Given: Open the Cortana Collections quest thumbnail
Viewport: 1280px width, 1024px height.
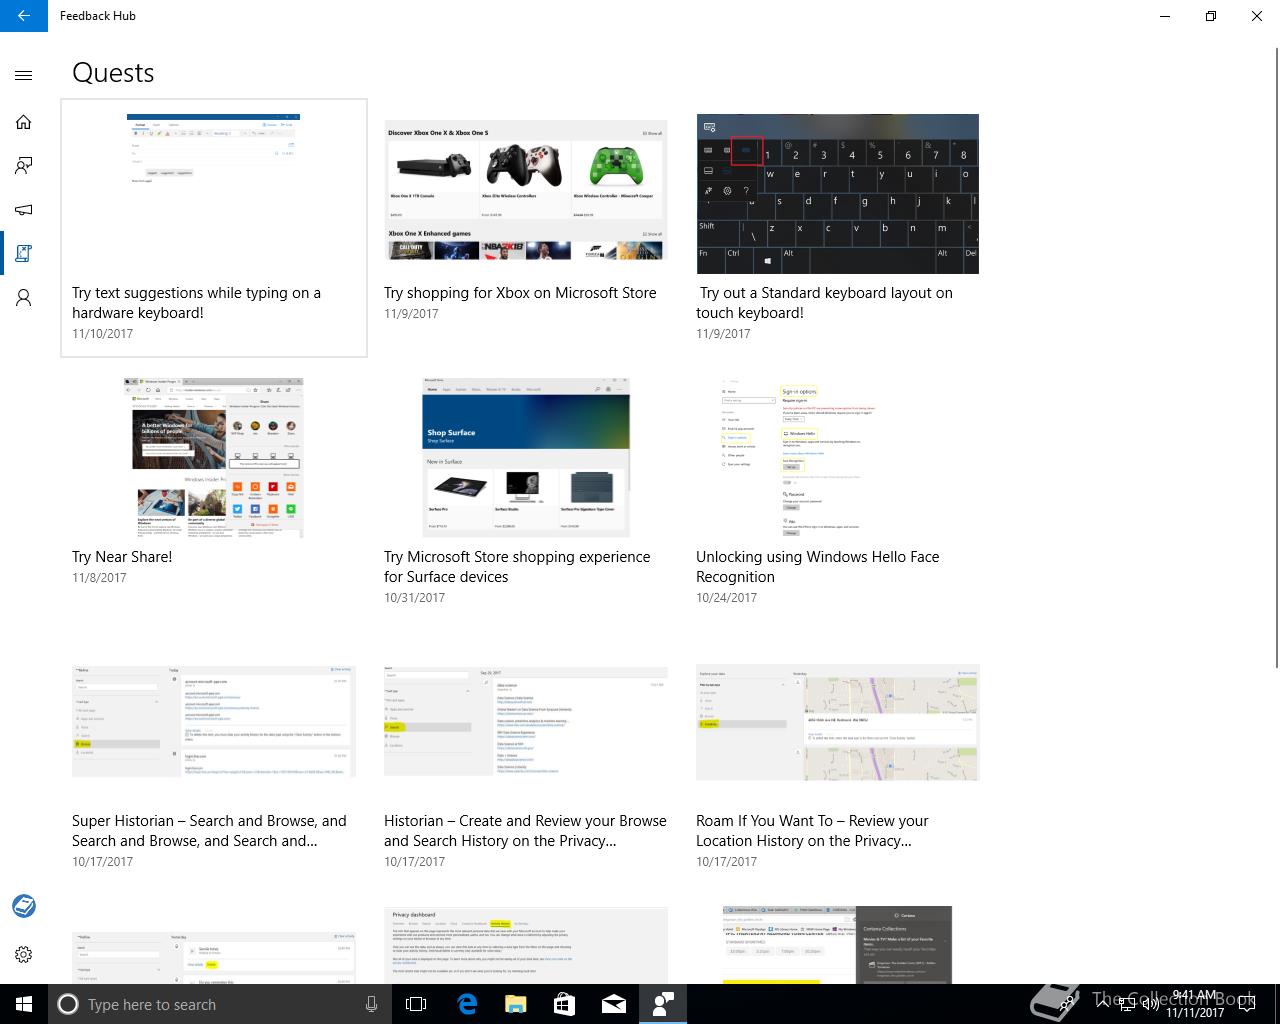Looking at the screenshot, I should [x=837, y=945].
